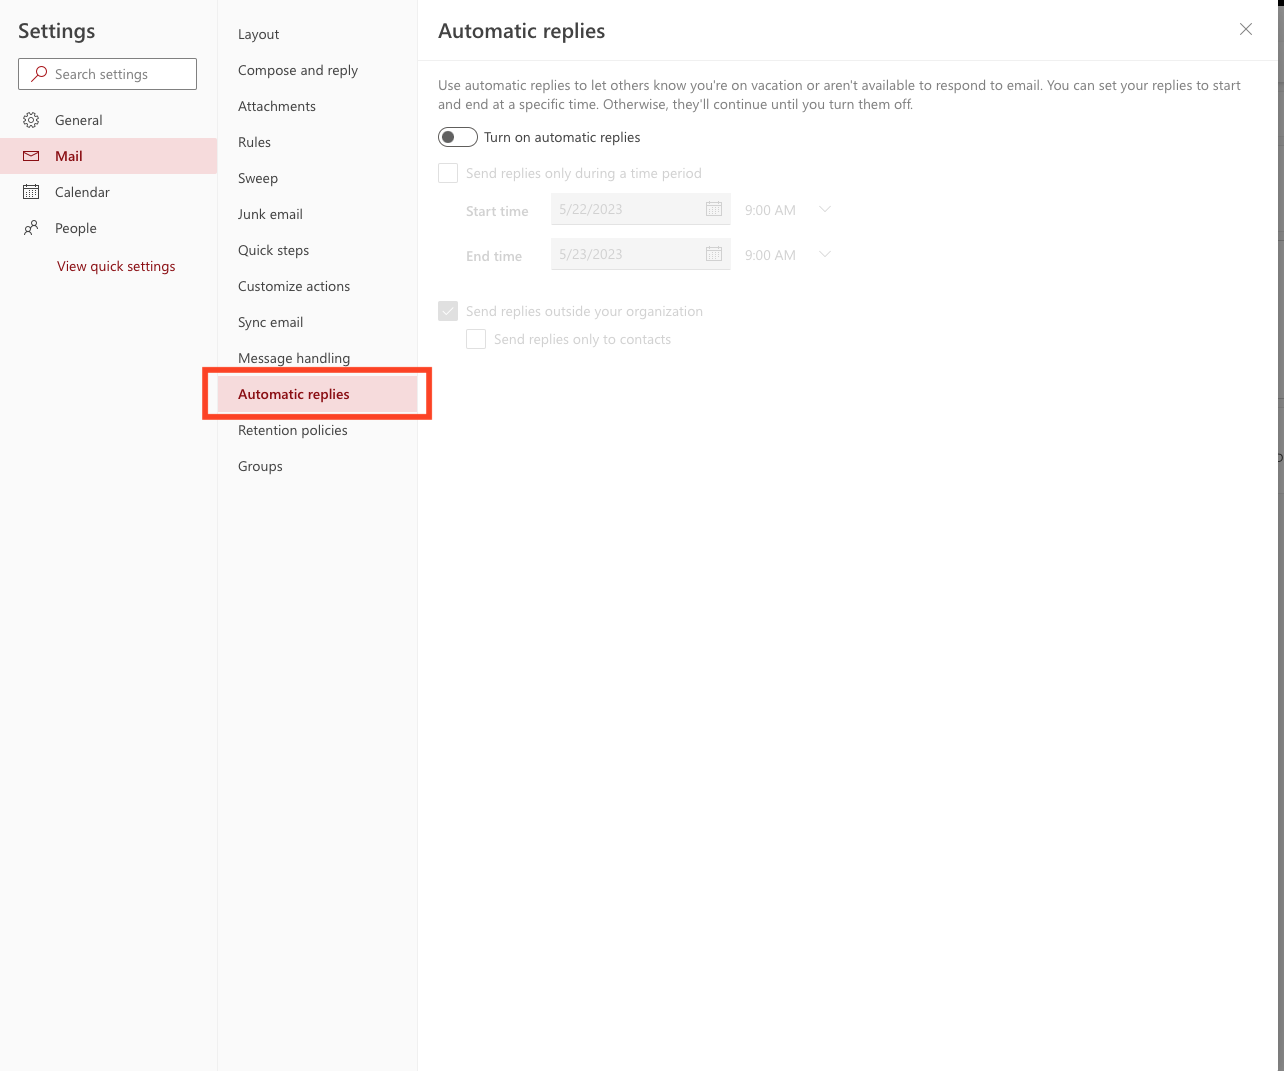Open the Start time calendar picker icon
1284x1071 pixels.
click(714, 209)
